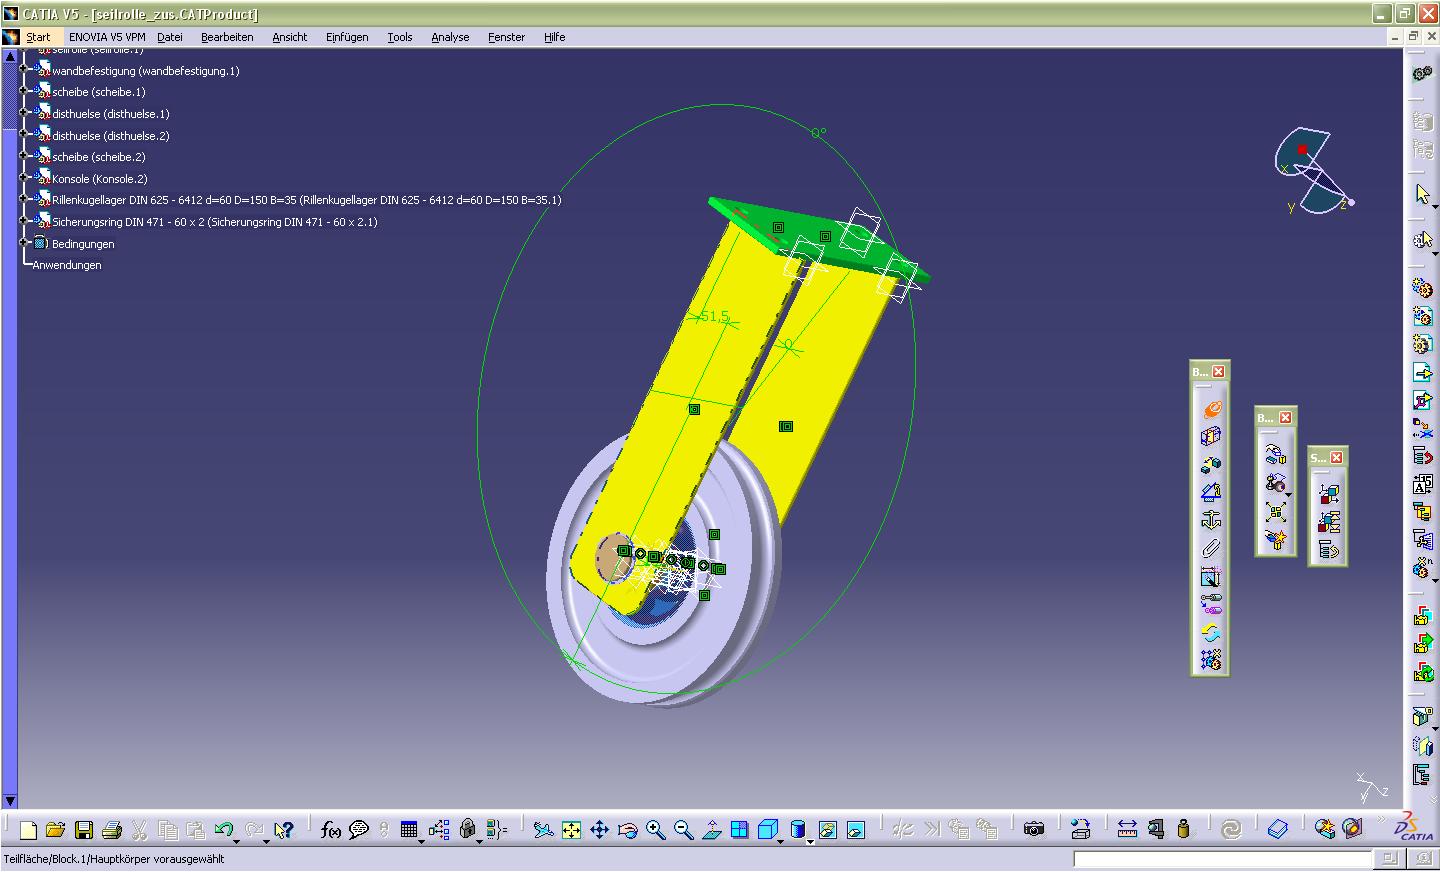Click the Angle Constraint icon
Image resolution: width=1440 pixels, height=872 pixels.
1211,492
